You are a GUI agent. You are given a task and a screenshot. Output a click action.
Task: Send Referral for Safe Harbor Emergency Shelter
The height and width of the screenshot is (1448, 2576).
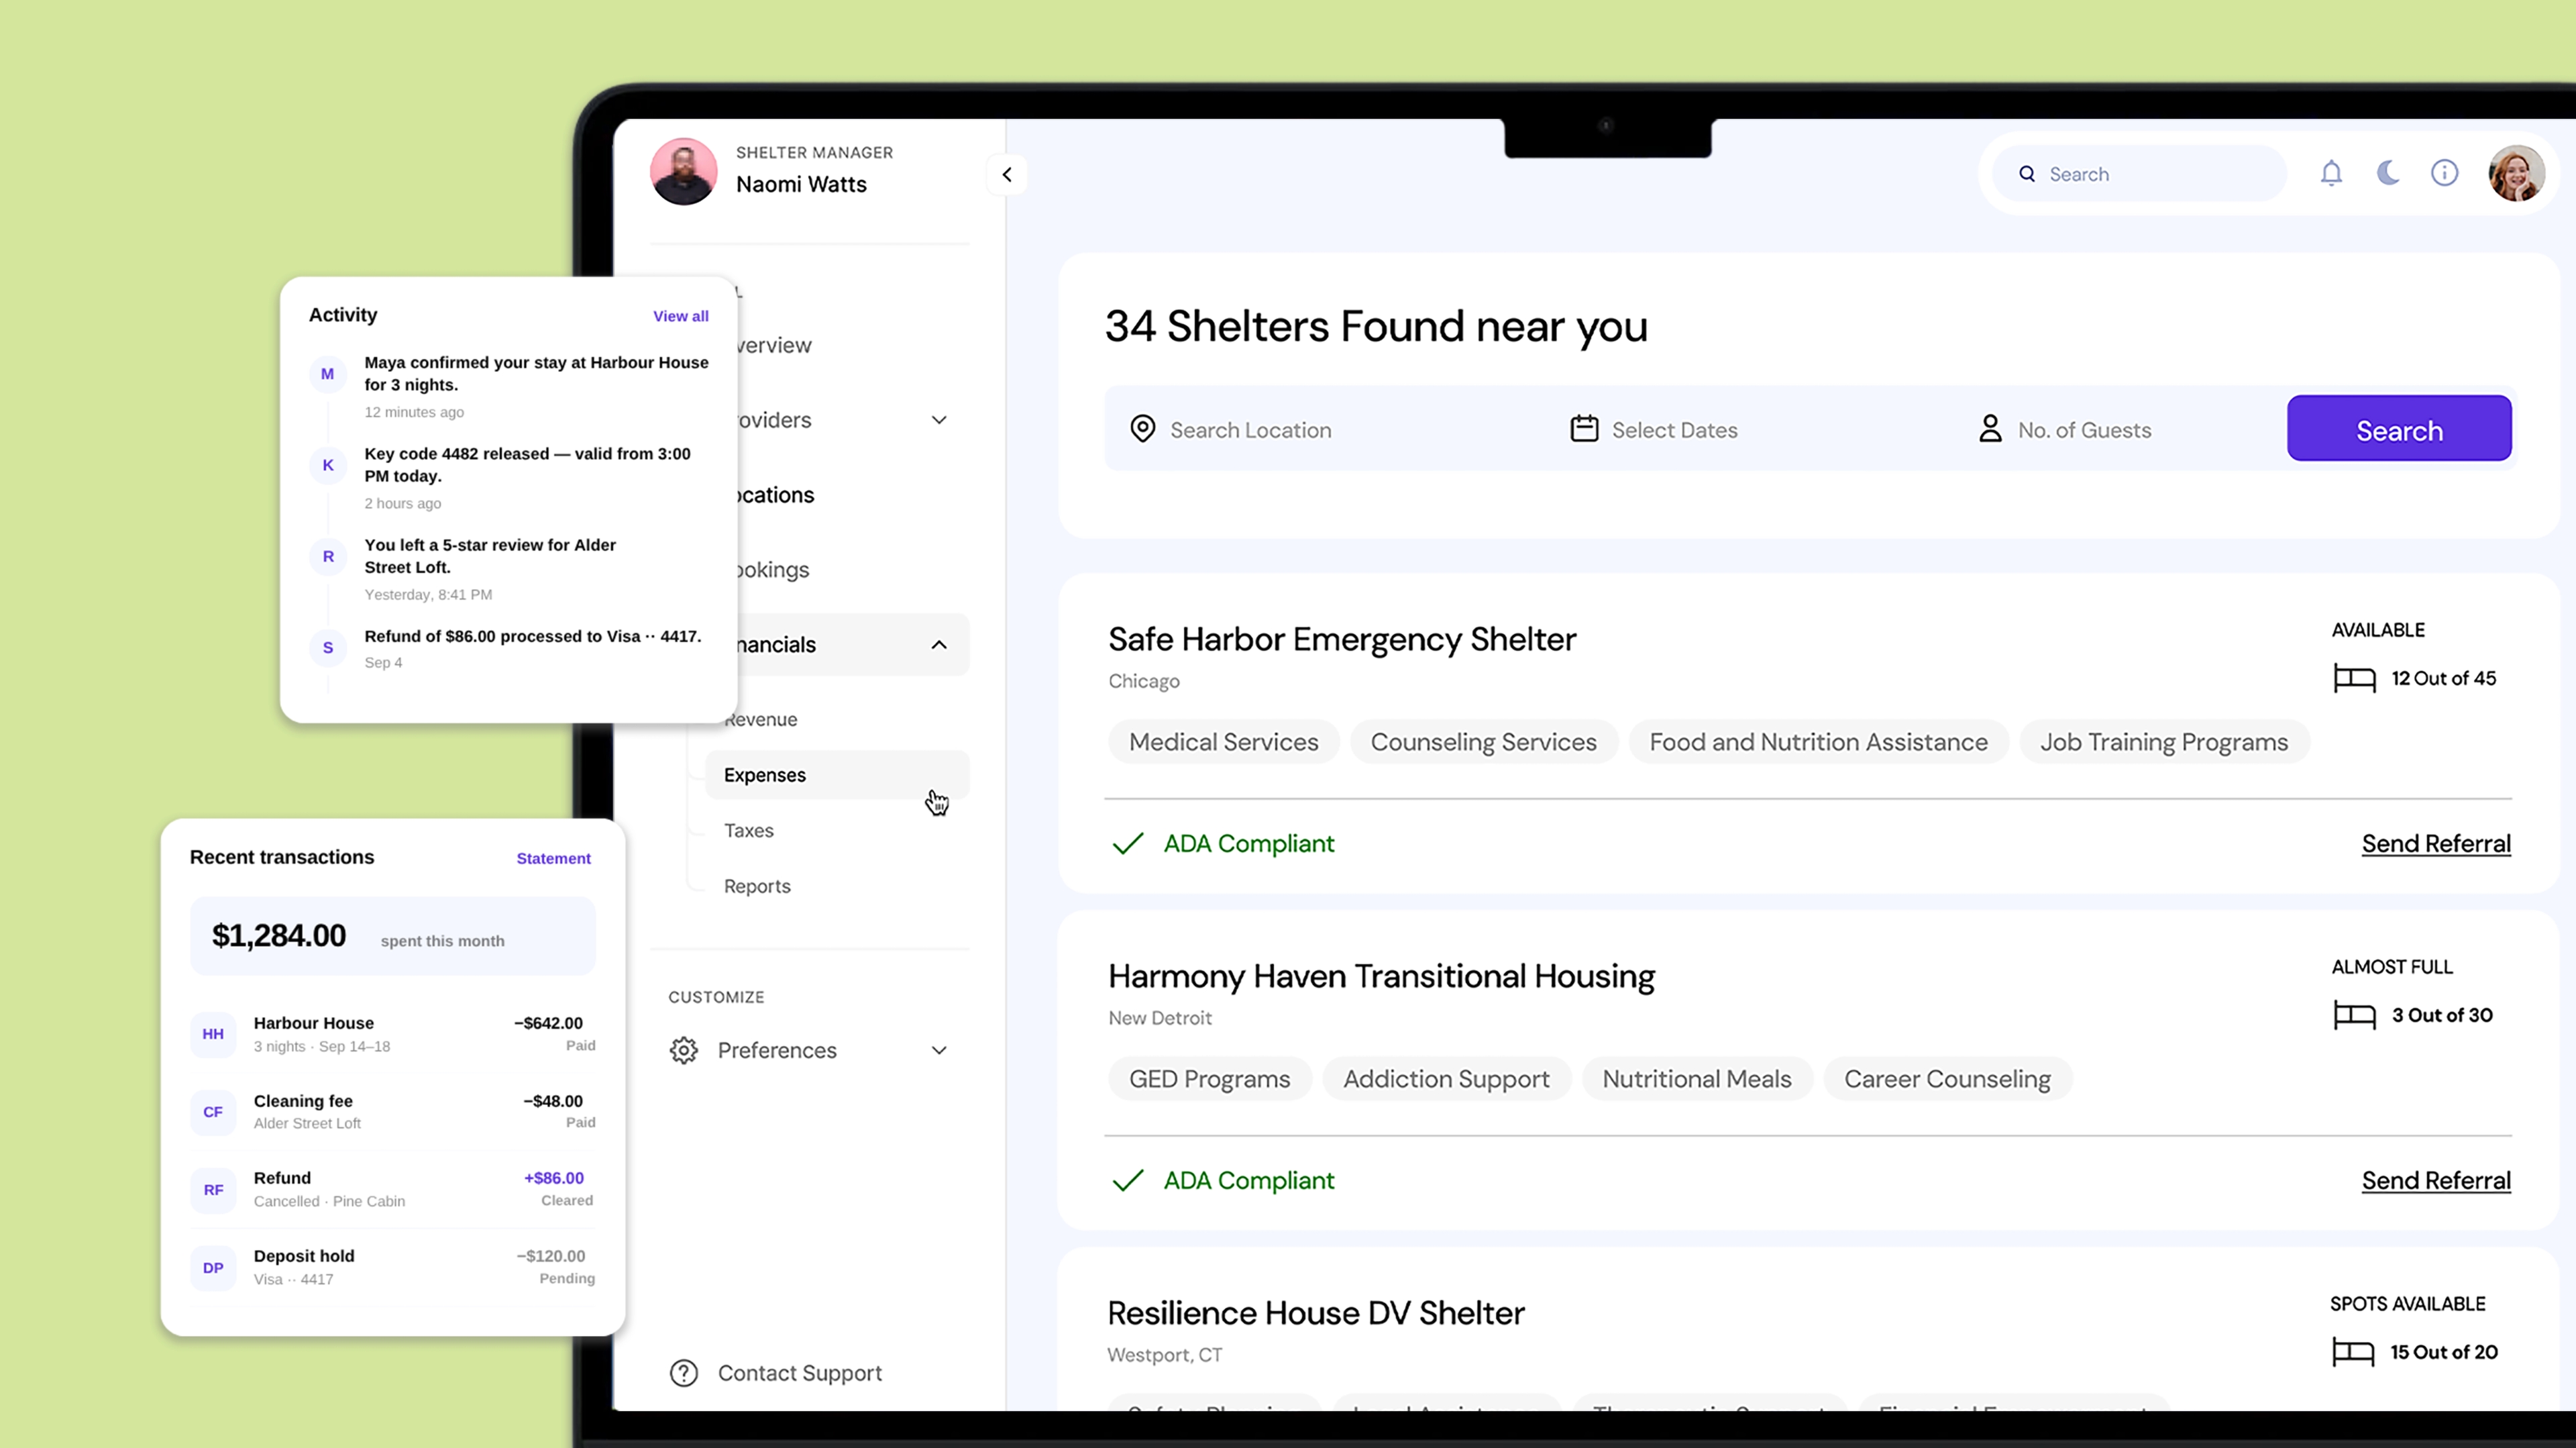[x=2436, y=844]
